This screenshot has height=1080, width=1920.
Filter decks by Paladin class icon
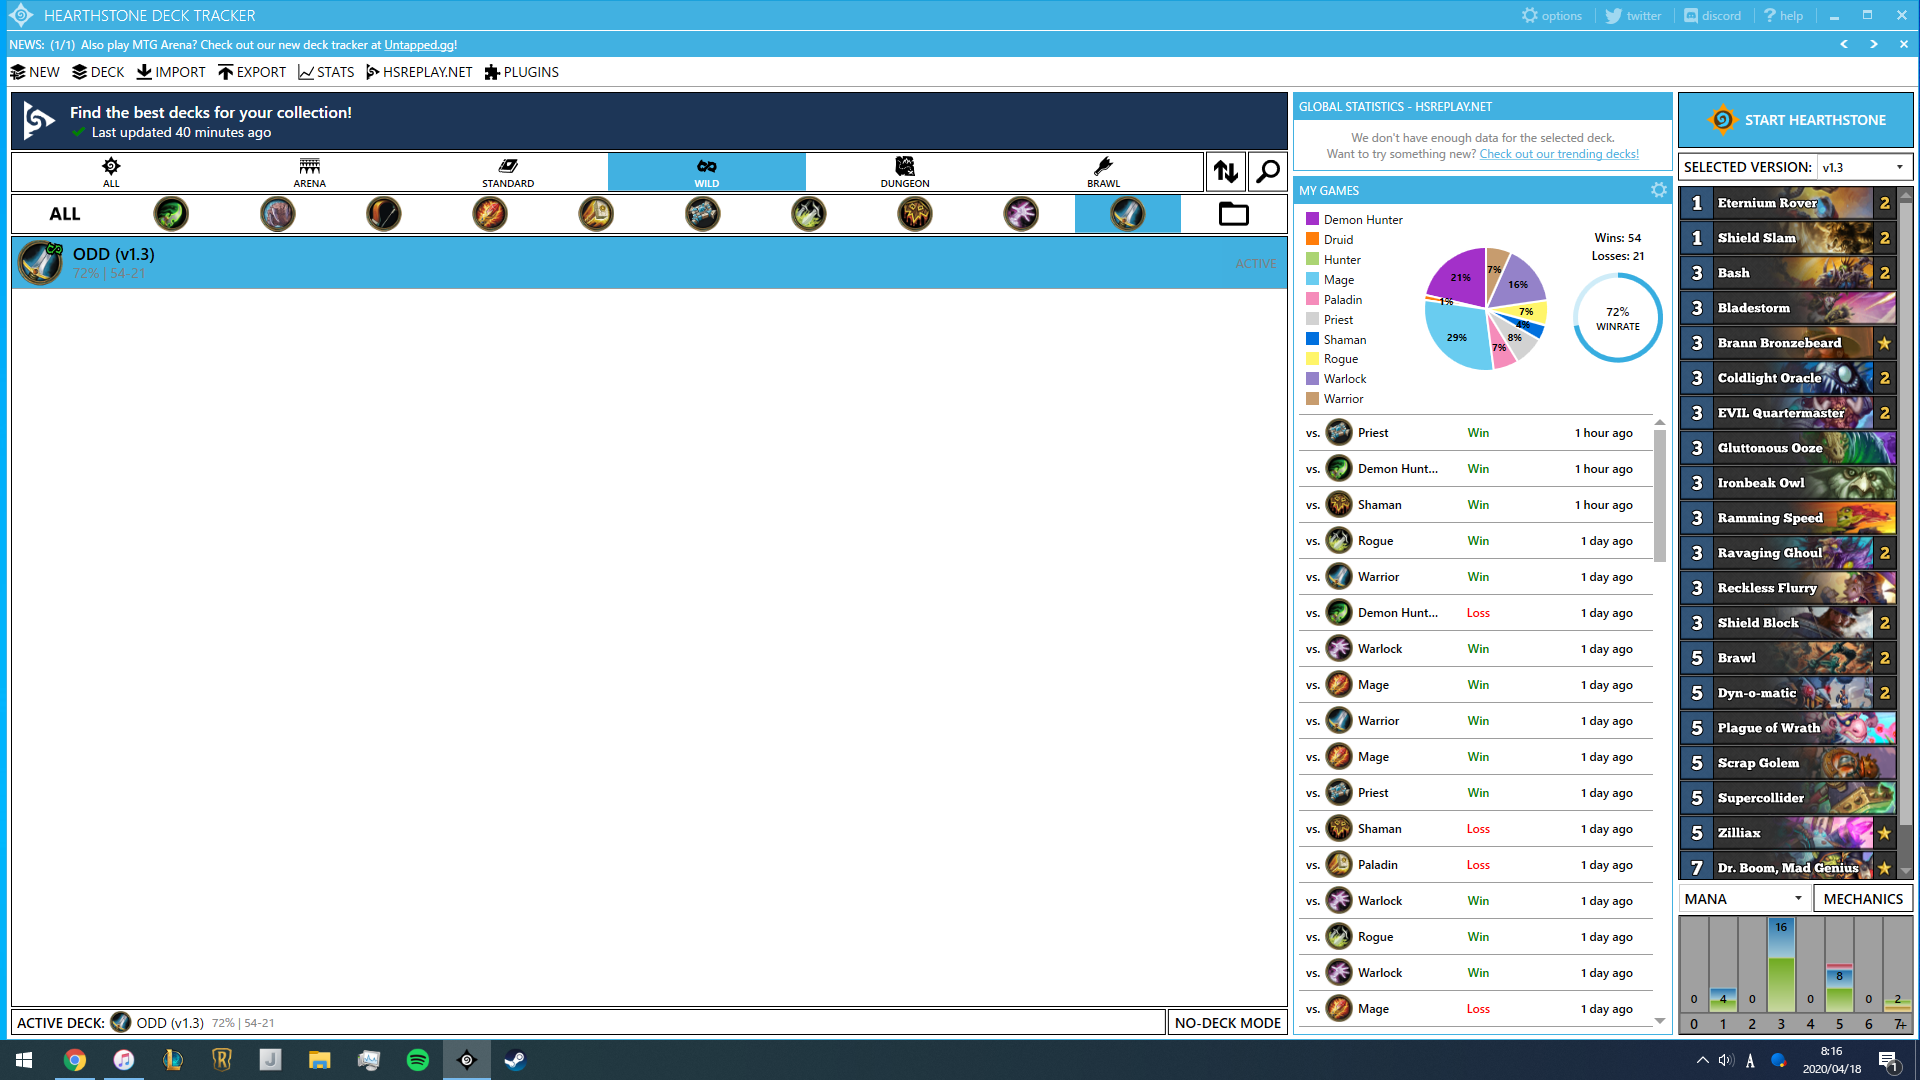point(596,214)
